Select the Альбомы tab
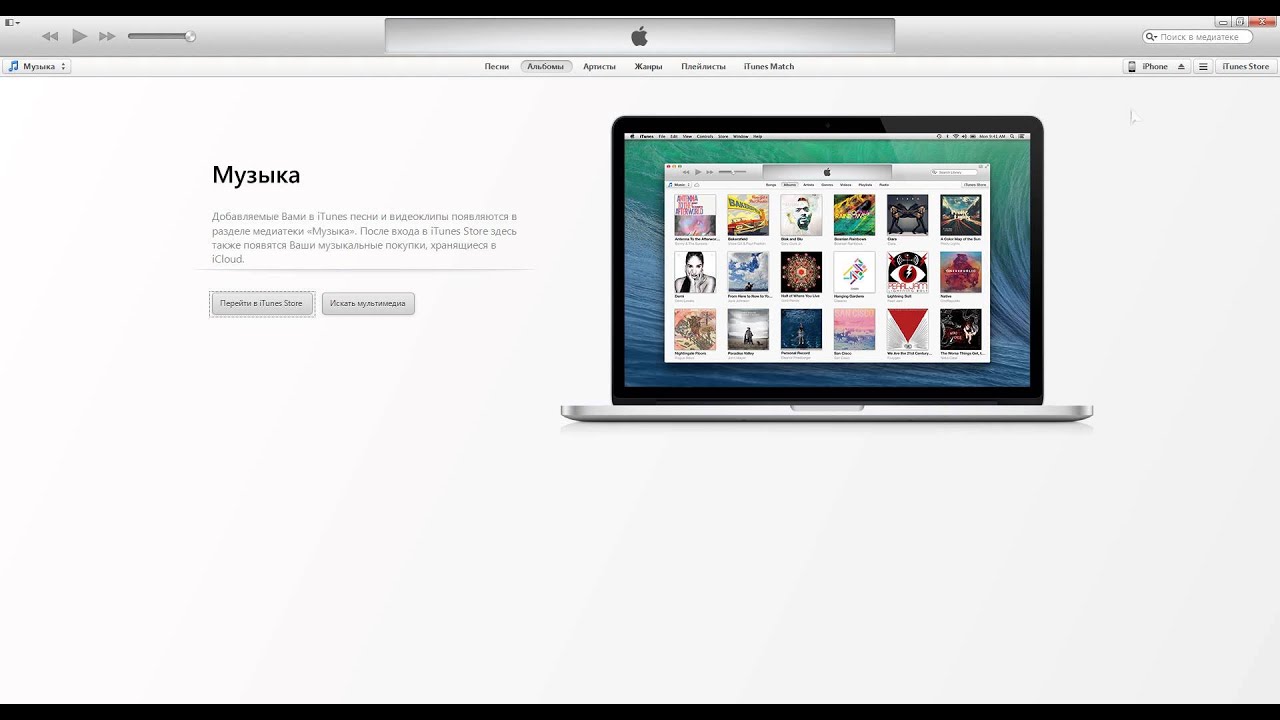Viewport: 1280px width, 720px height. pyautogui.click(x=546, y=66)
